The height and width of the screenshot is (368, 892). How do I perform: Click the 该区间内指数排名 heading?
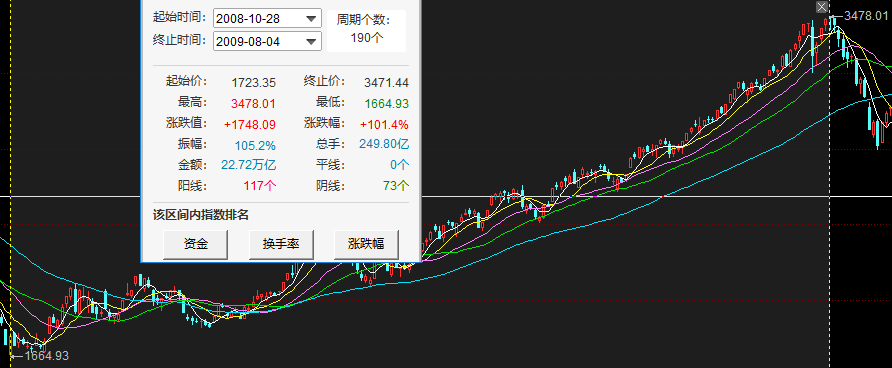coord(201,215)
